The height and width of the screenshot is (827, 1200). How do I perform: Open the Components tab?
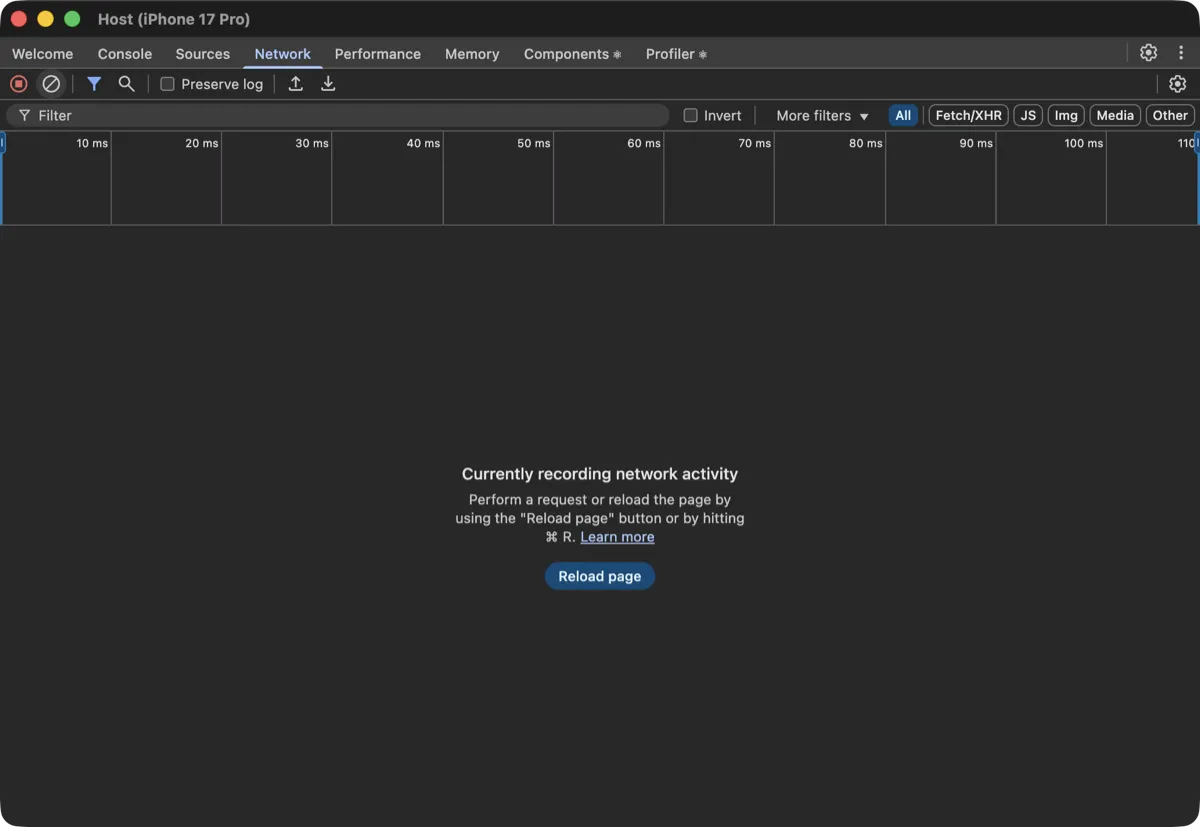click(572, 54)
